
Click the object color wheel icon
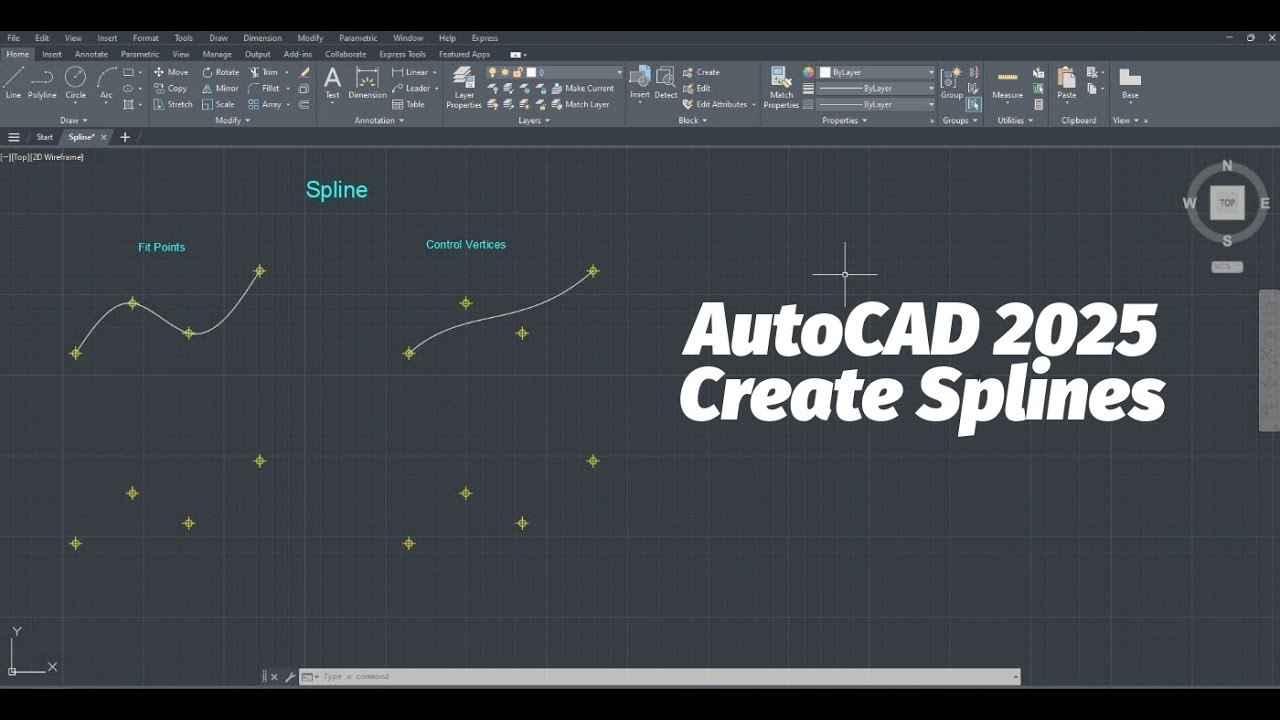808,72
